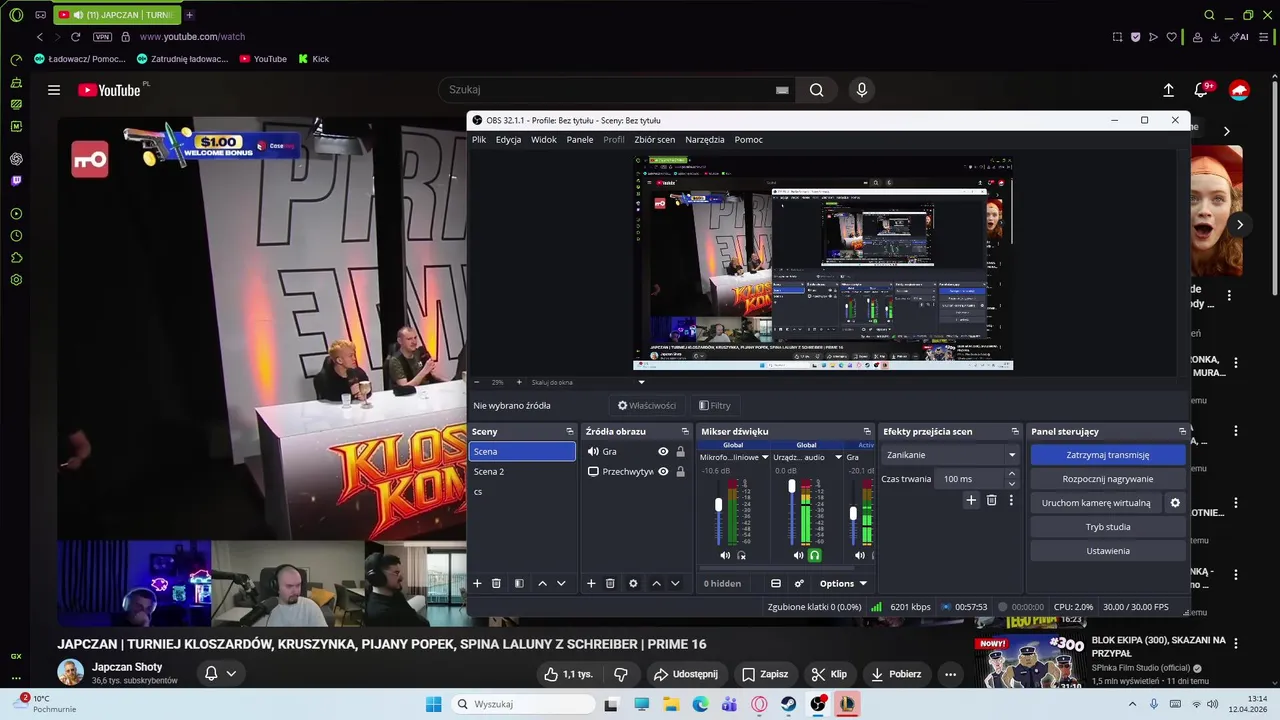Toggle monitoring icon on Mikrofon channel
The width and height of the screenshot is (1280, 720).
pyautogui.click(x=741, y=555)
